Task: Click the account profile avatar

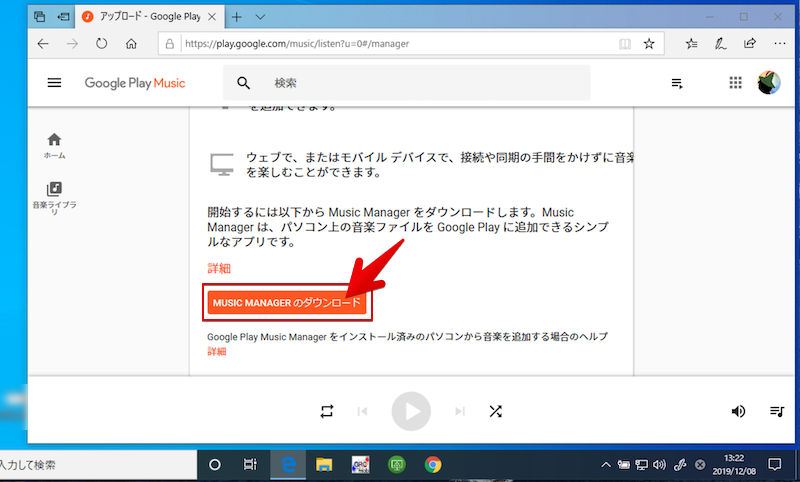Action: (769, 83)
